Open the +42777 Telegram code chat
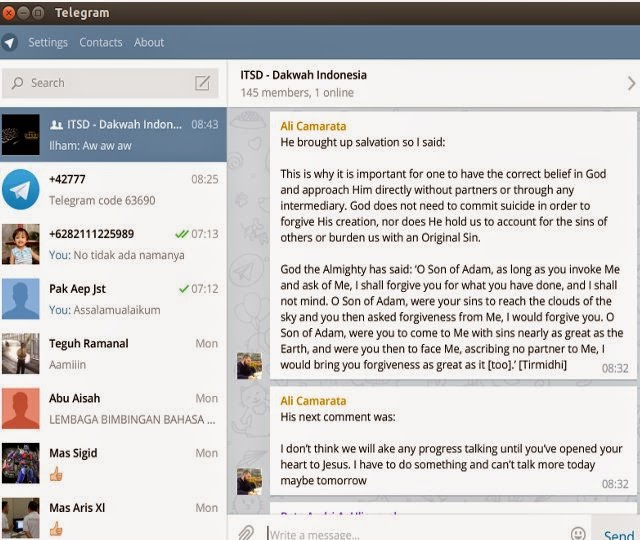640x540 pixels. [113, 189]
